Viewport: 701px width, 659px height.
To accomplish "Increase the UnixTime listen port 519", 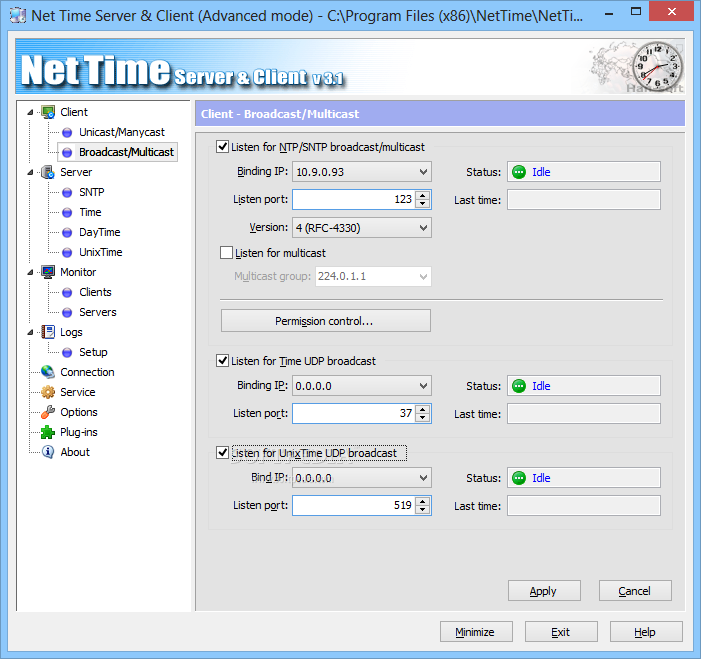I will 422,501.
